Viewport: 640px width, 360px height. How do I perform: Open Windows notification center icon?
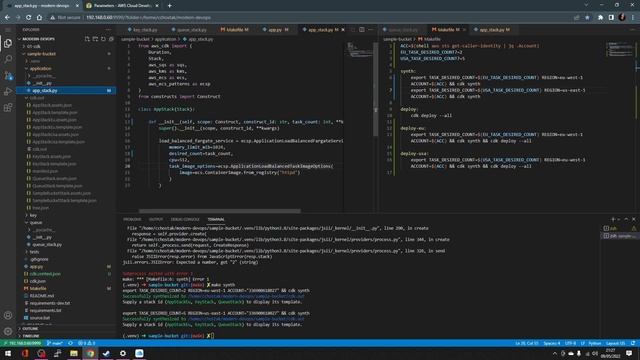[x=629, y=353]
